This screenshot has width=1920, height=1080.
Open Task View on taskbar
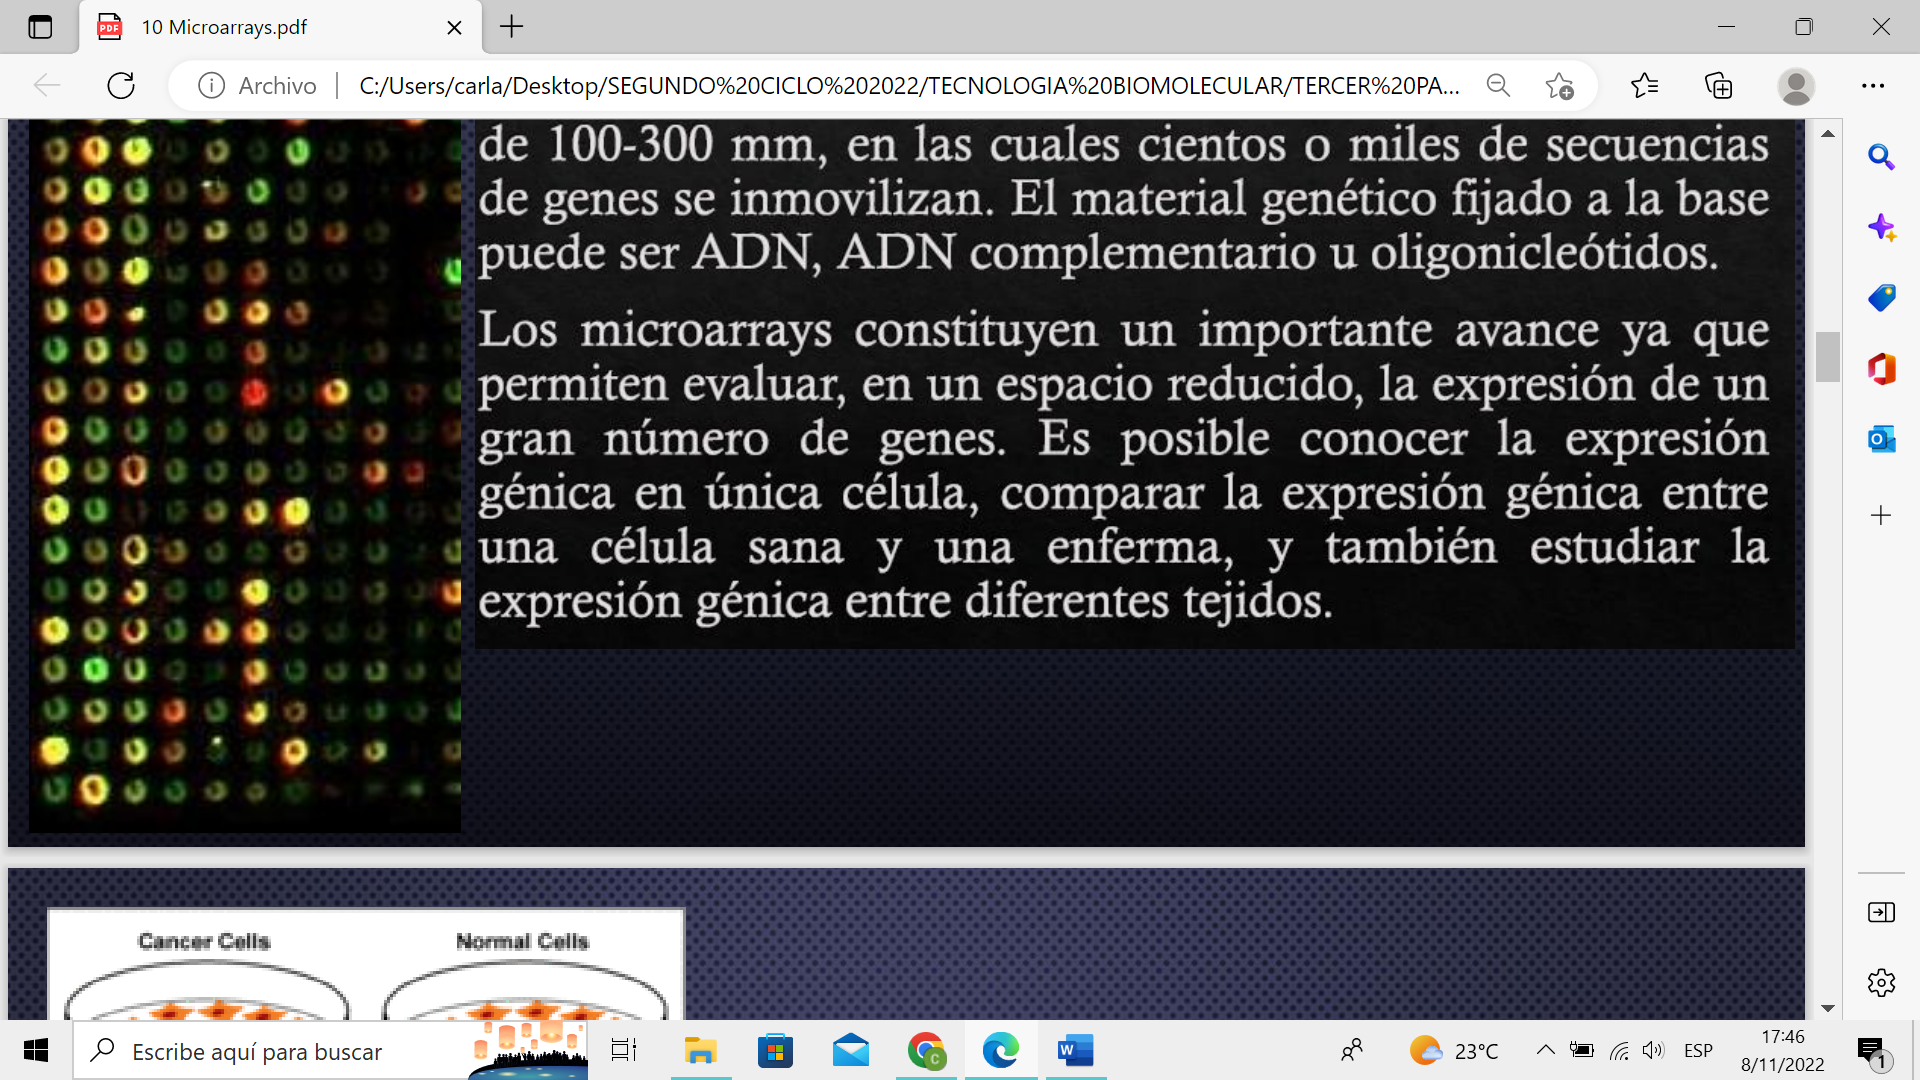click(624, 1051)
